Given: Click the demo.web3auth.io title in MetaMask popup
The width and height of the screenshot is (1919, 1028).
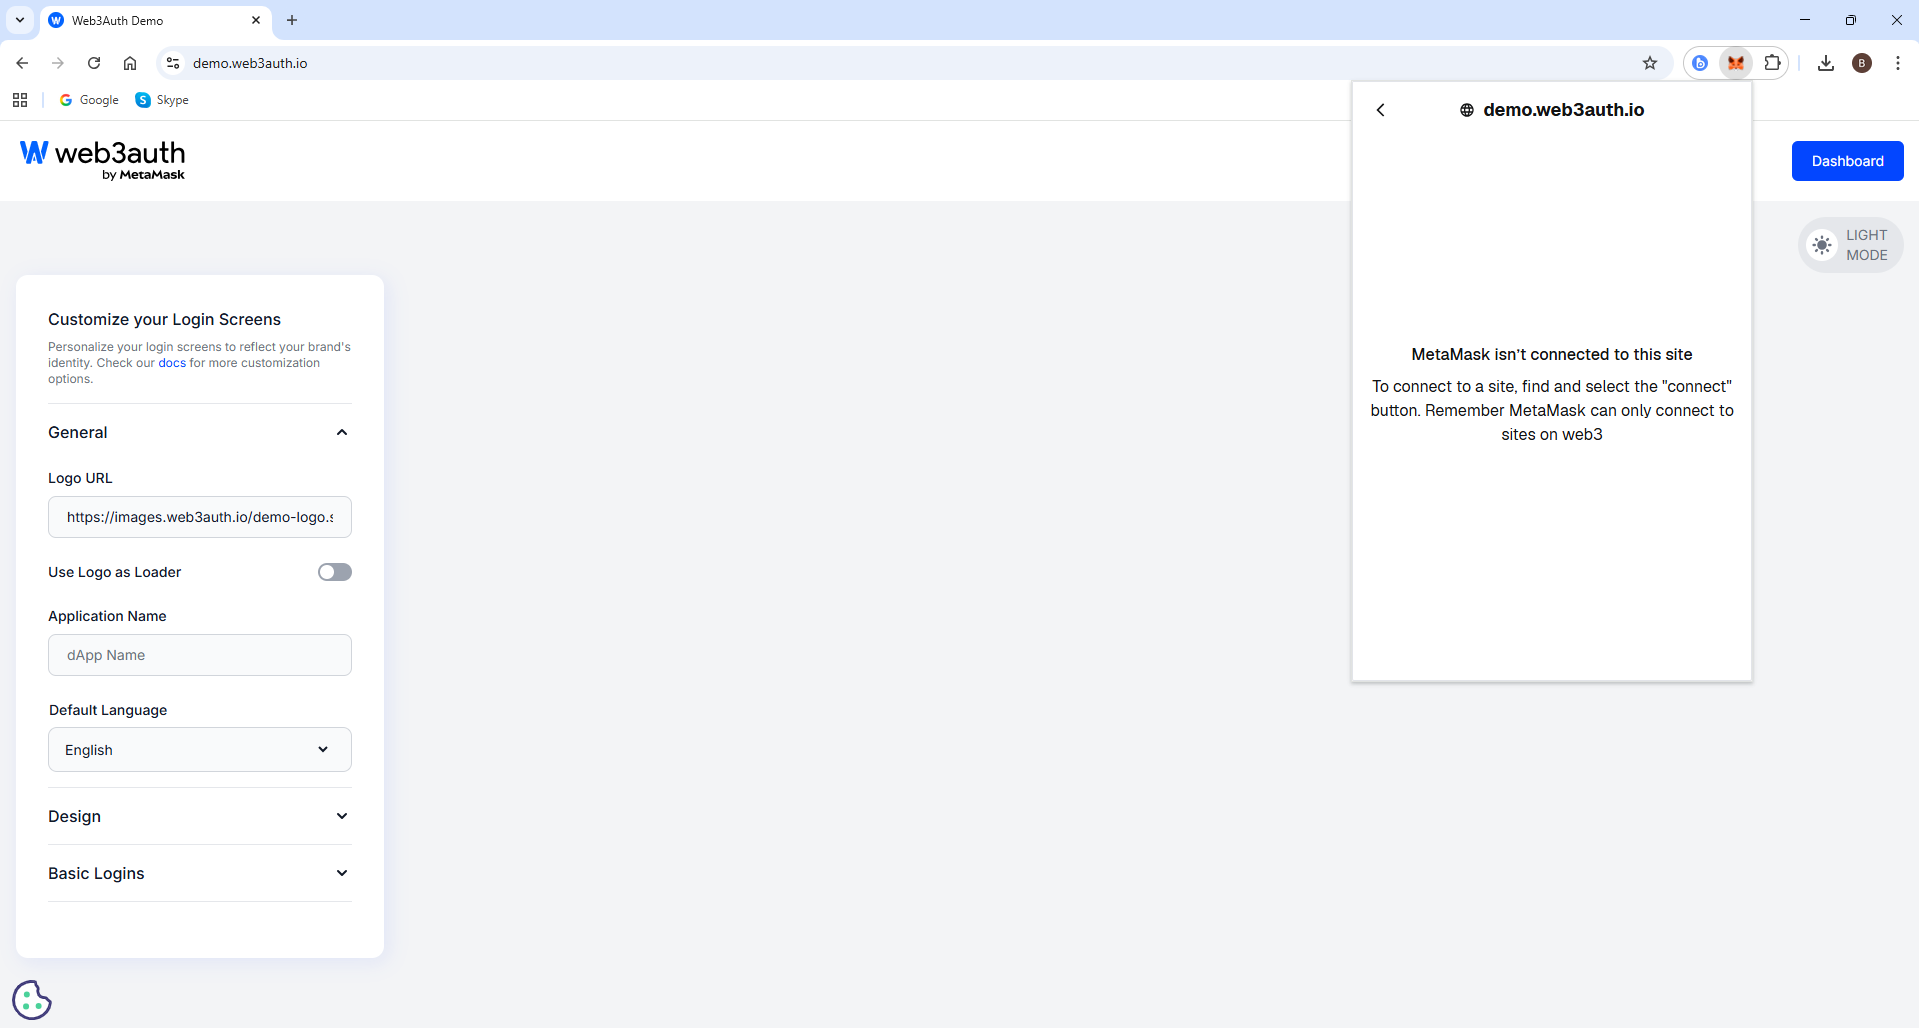Looking at the screenshot, I should tap(1564, 110).
